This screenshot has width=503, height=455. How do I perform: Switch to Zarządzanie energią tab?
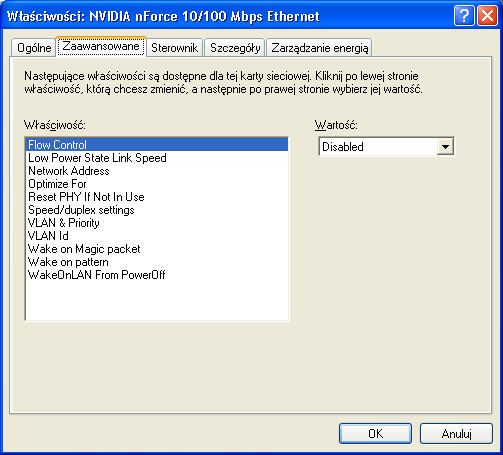[319, 48]
